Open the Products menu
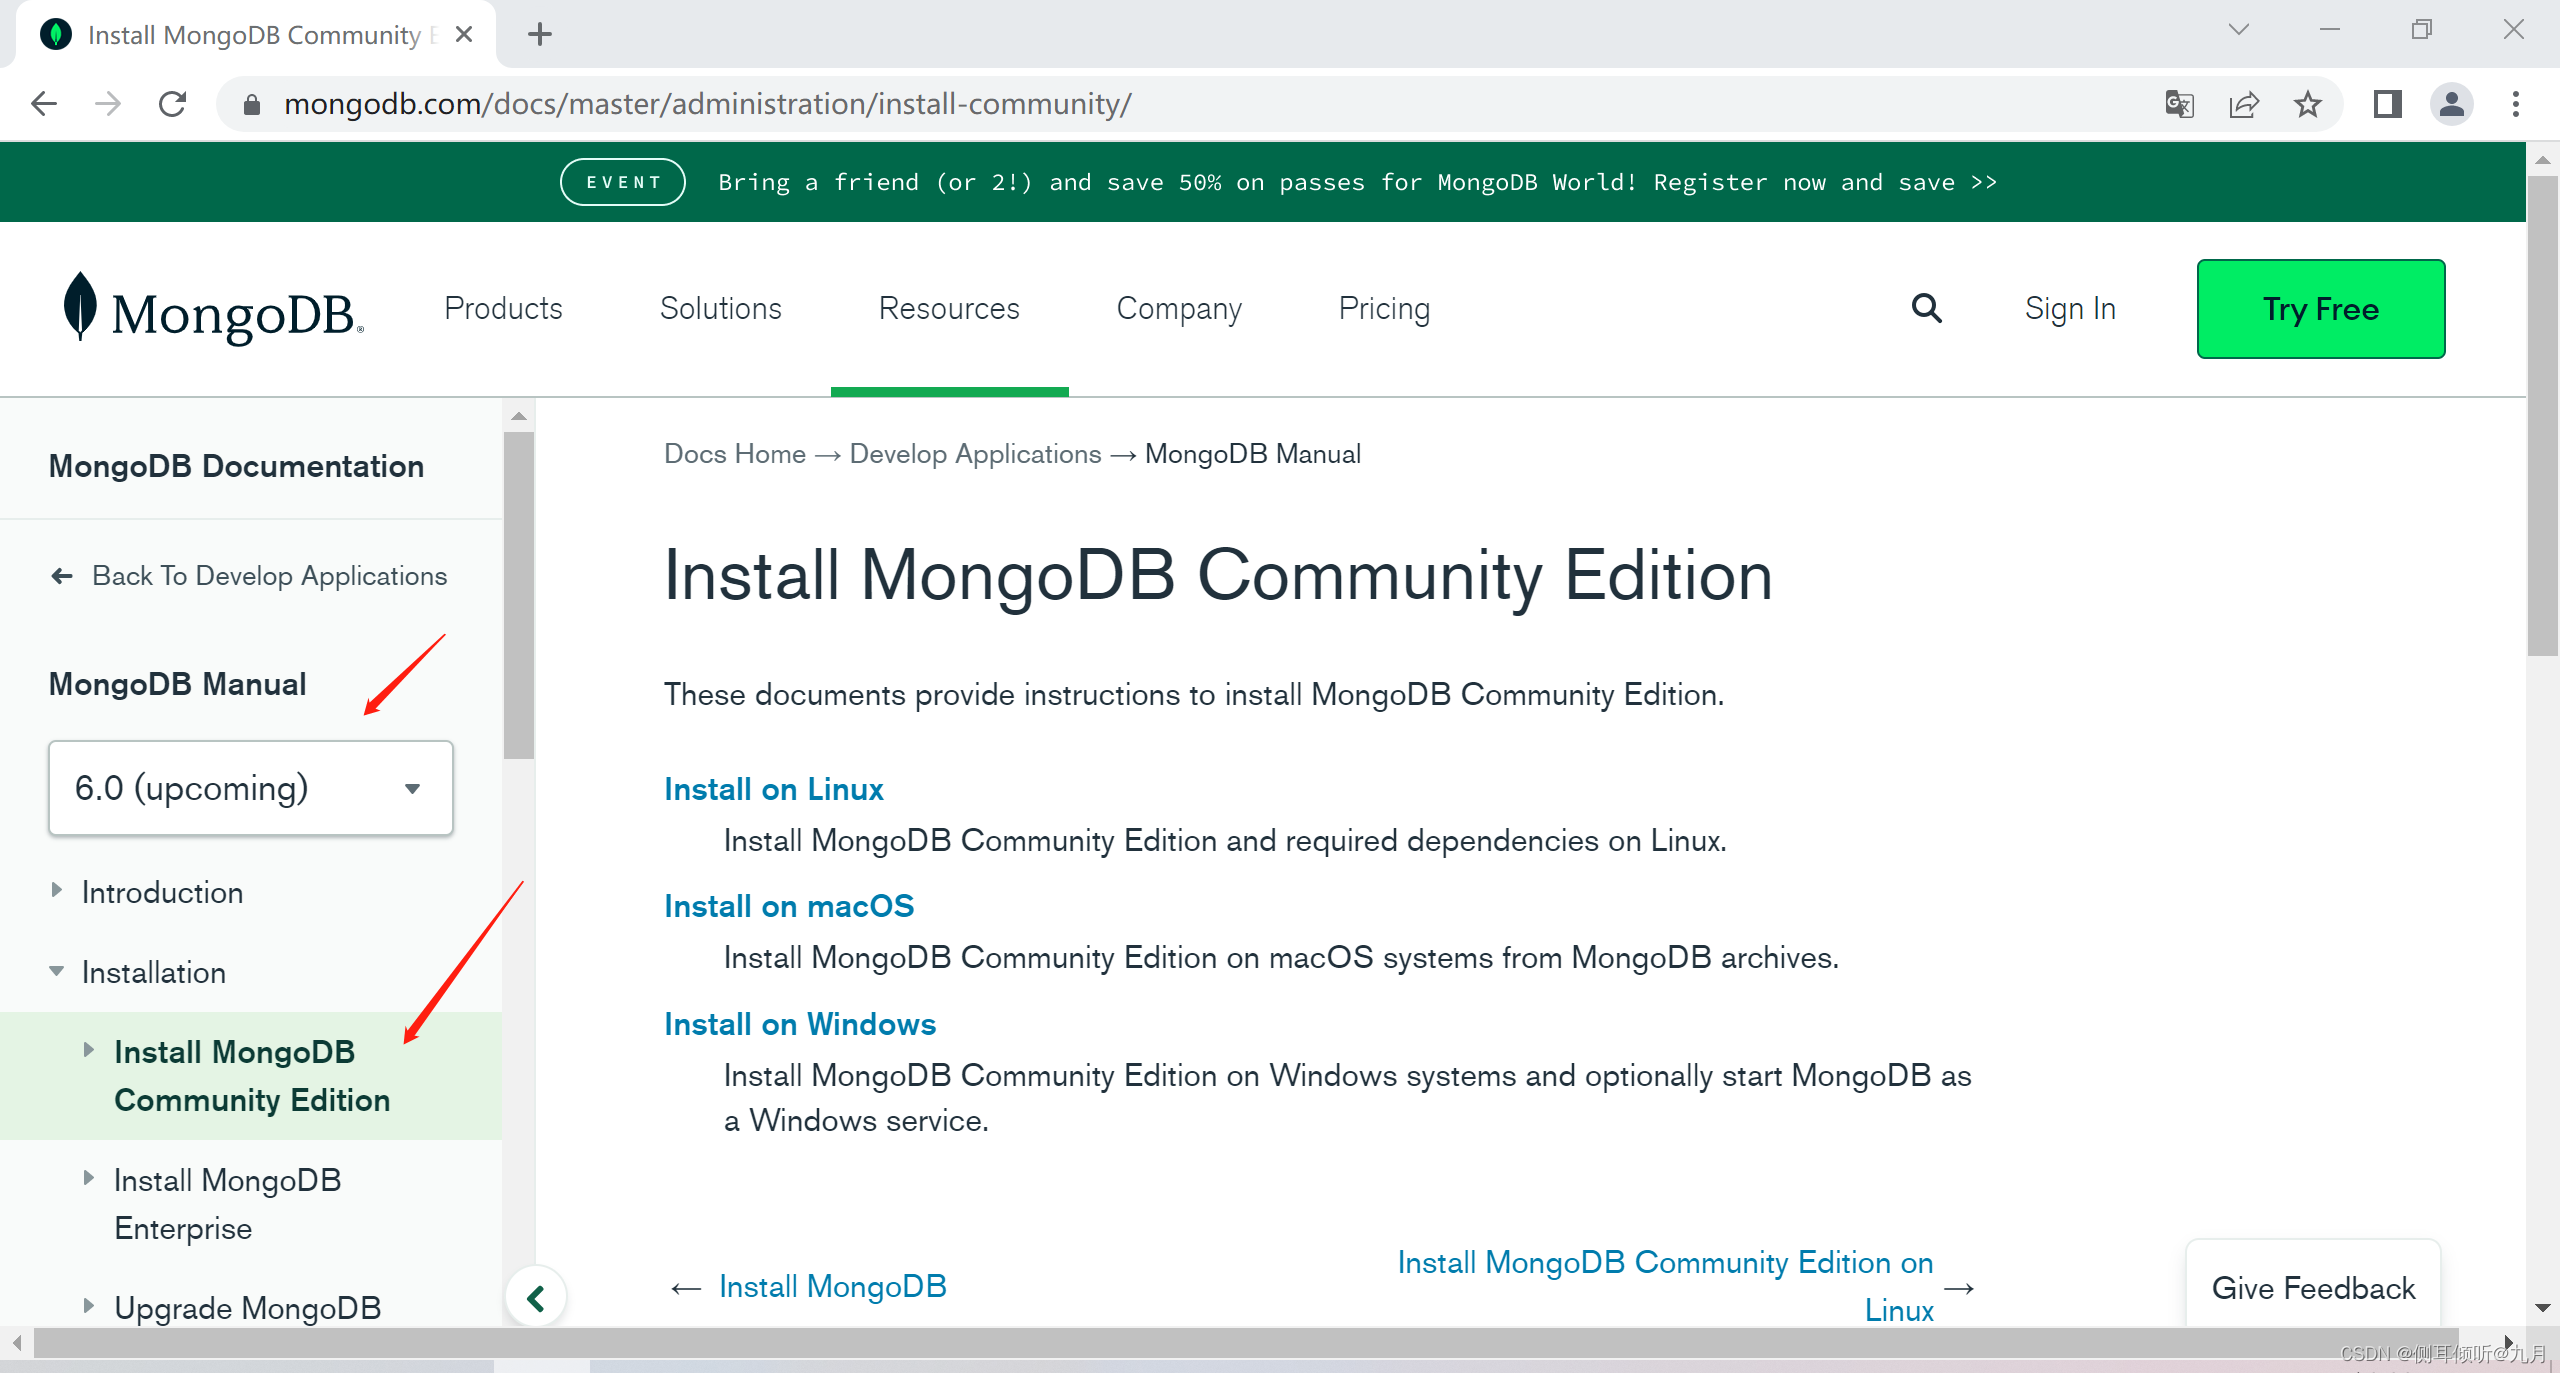 (503, 309)
